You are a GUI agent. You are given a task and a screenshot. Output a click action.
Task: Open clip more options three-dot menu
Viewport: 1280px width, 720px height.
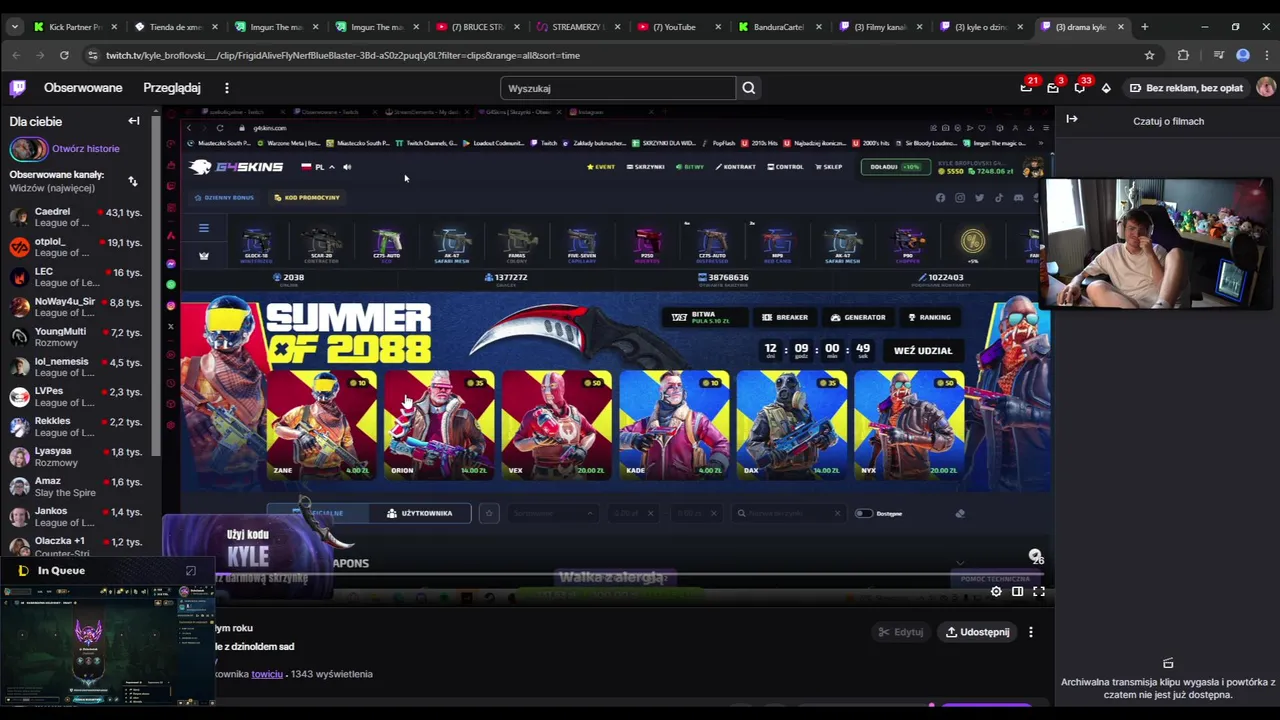pos(1031,632)
